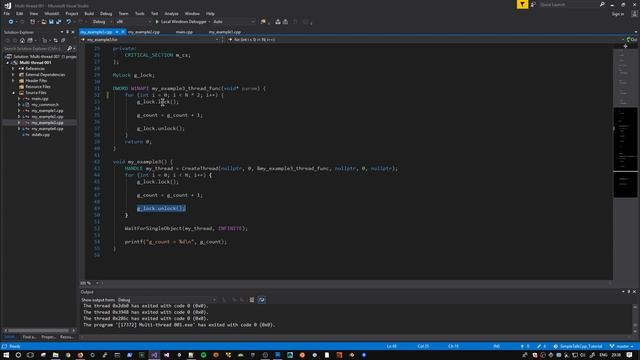
Task: Switch to the main.cpp editor tab
Action: point(184,32)
